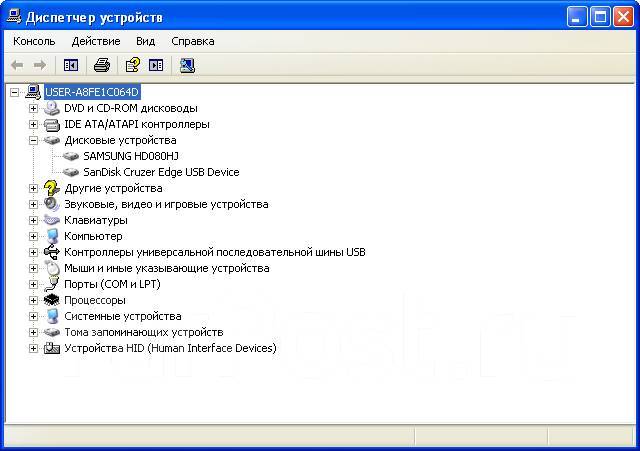The width and height of the screenshot is (640, 451).
Task: Expand Мыши и иные указывающие устройства
Action: pos(33,269)
